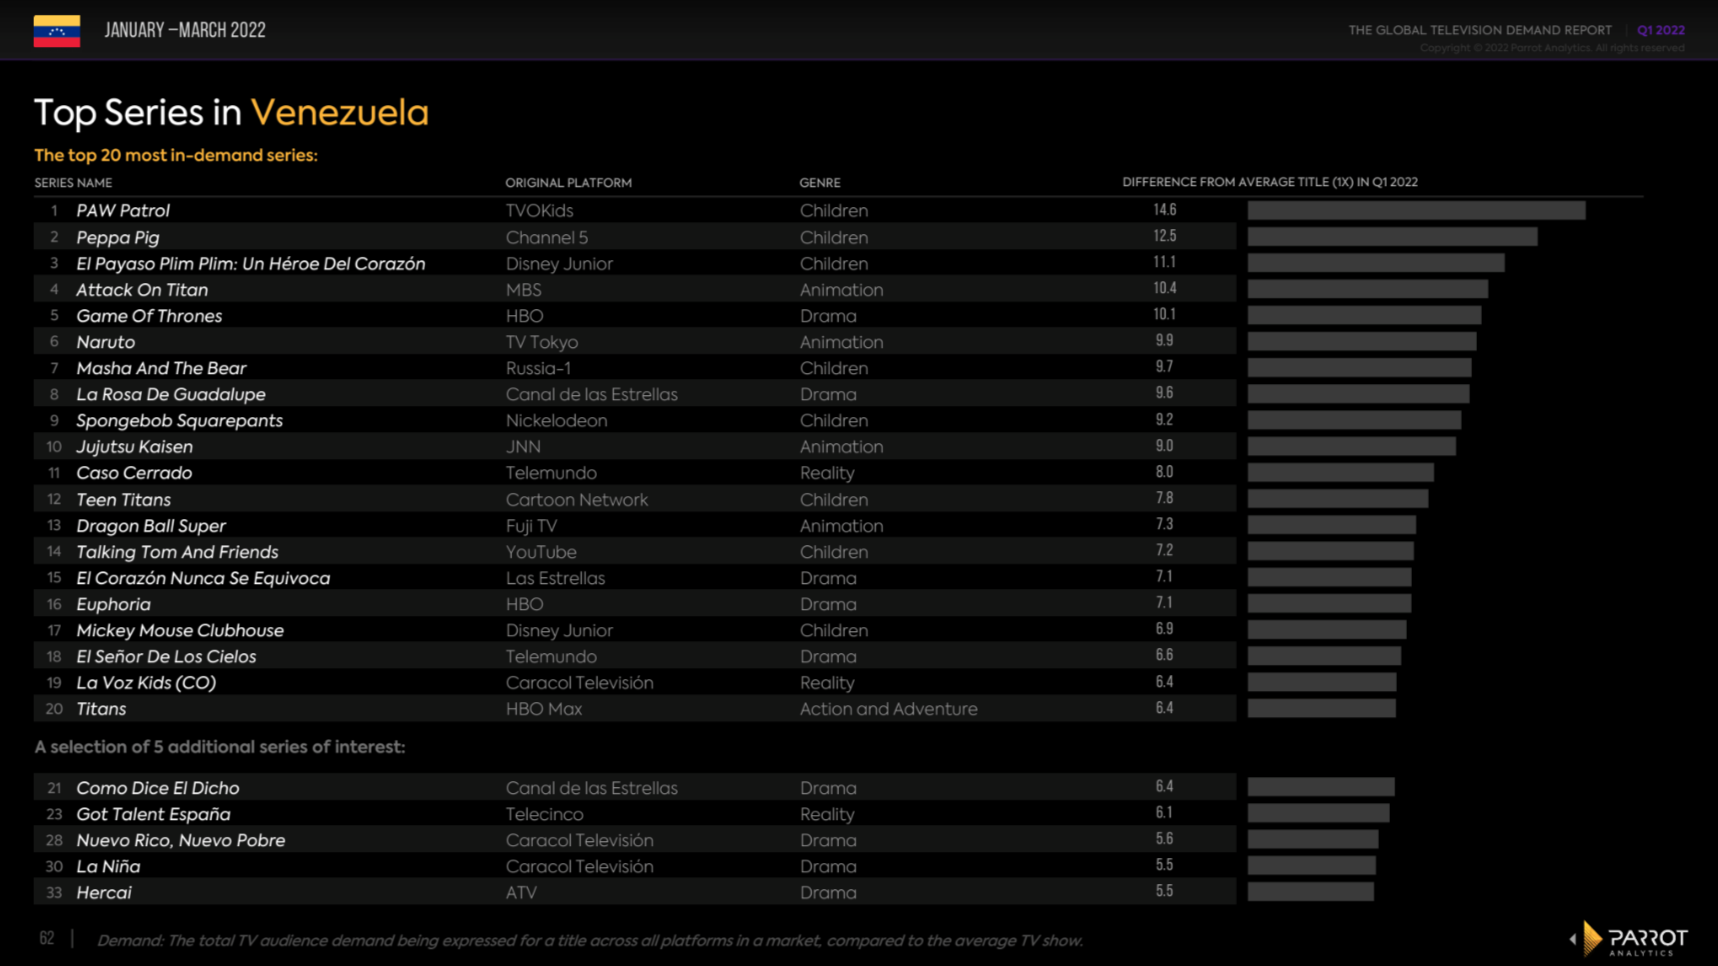Click the Telecinco platform cell

point(544,814)
